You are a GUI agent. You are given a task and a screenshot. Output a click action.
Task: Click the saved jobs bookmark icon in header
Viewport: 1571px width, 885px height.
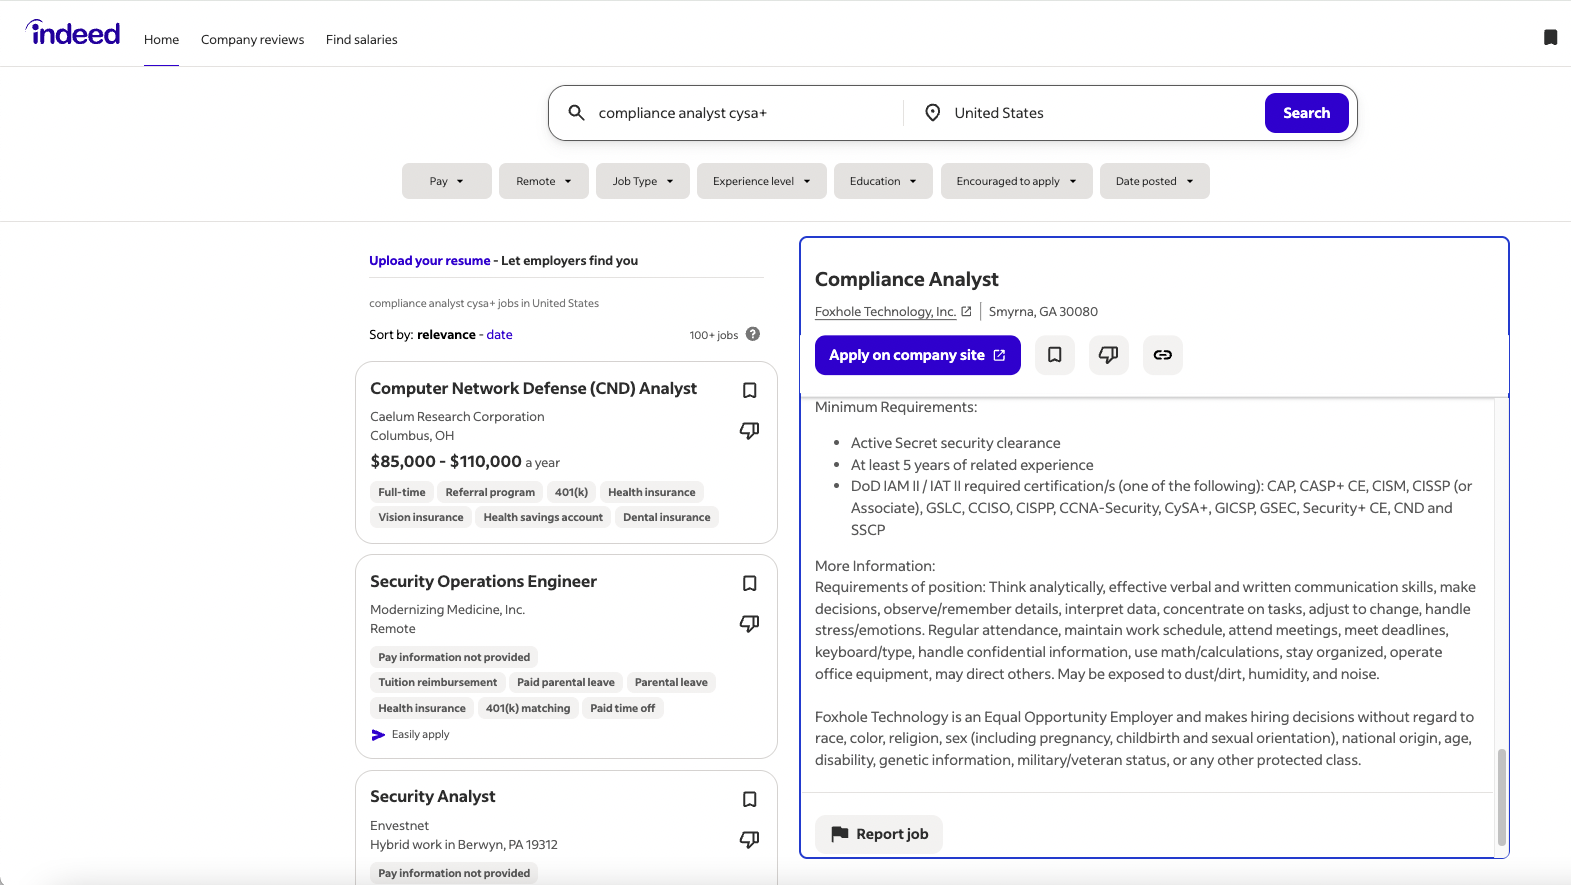coord(1550,38)
